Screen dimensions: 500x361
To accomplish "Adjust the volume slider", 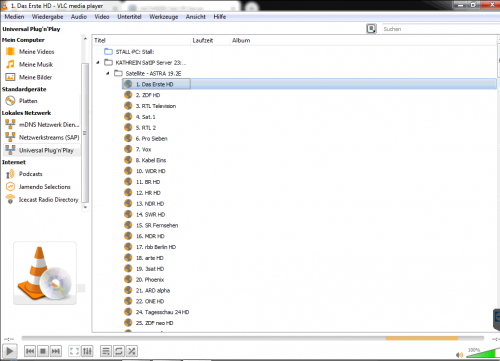I will pos(481,353).
